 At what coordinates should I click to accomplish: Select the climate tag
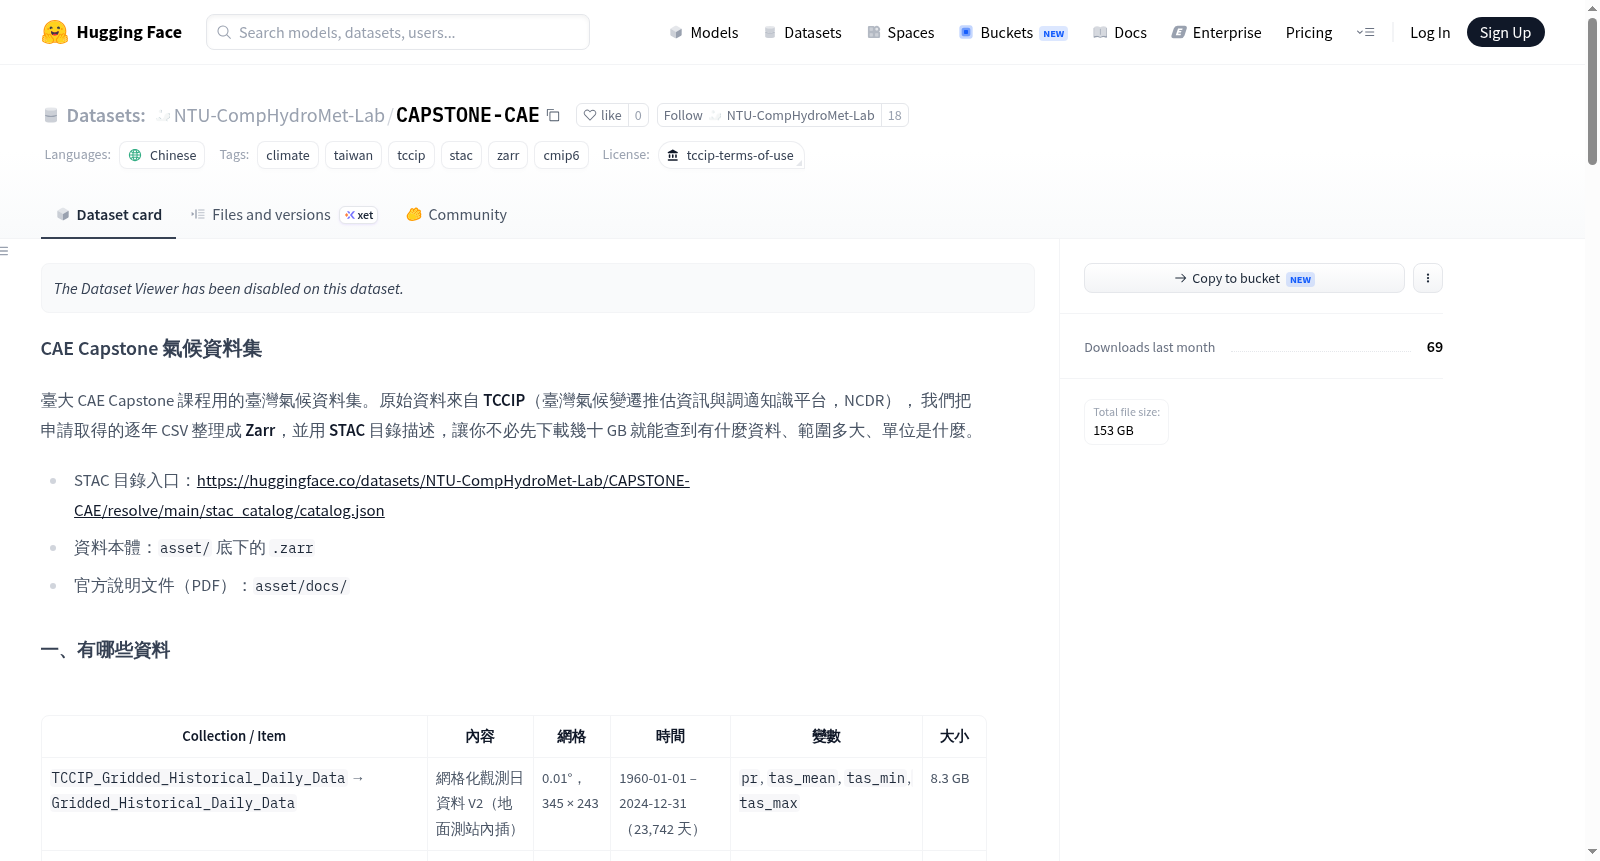(288, 155)
